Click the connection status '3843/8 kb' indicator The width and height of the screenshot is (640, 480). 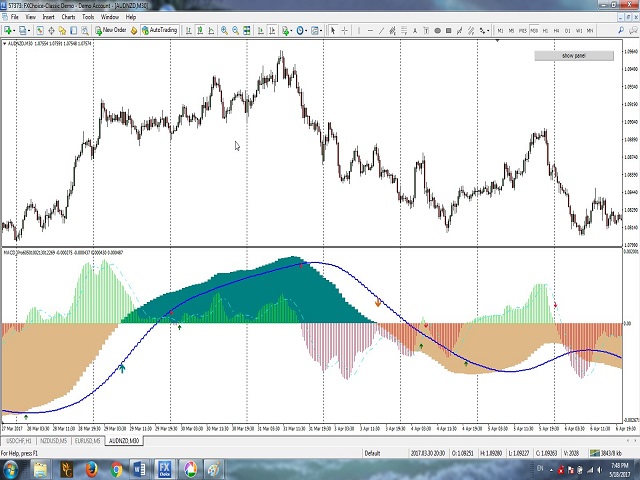[x=606, y=453]
